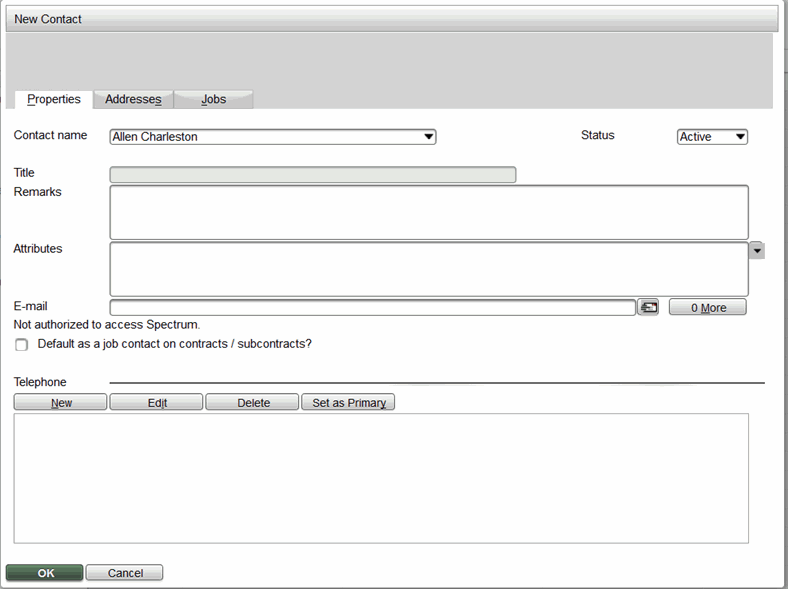Click the OK button
Viewport: 788px width, 589px height.
(45, 573)
